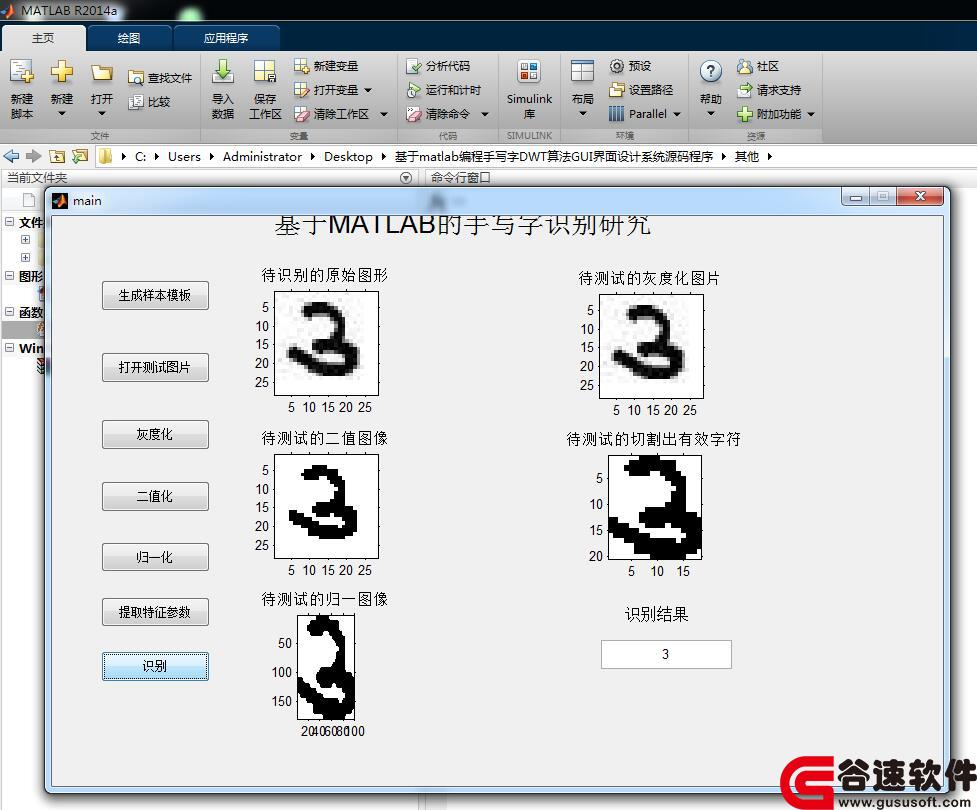Click 打开变量 (Open Variable) icon
This screenshot has width=977, height=810.
[x=302, y=90]
